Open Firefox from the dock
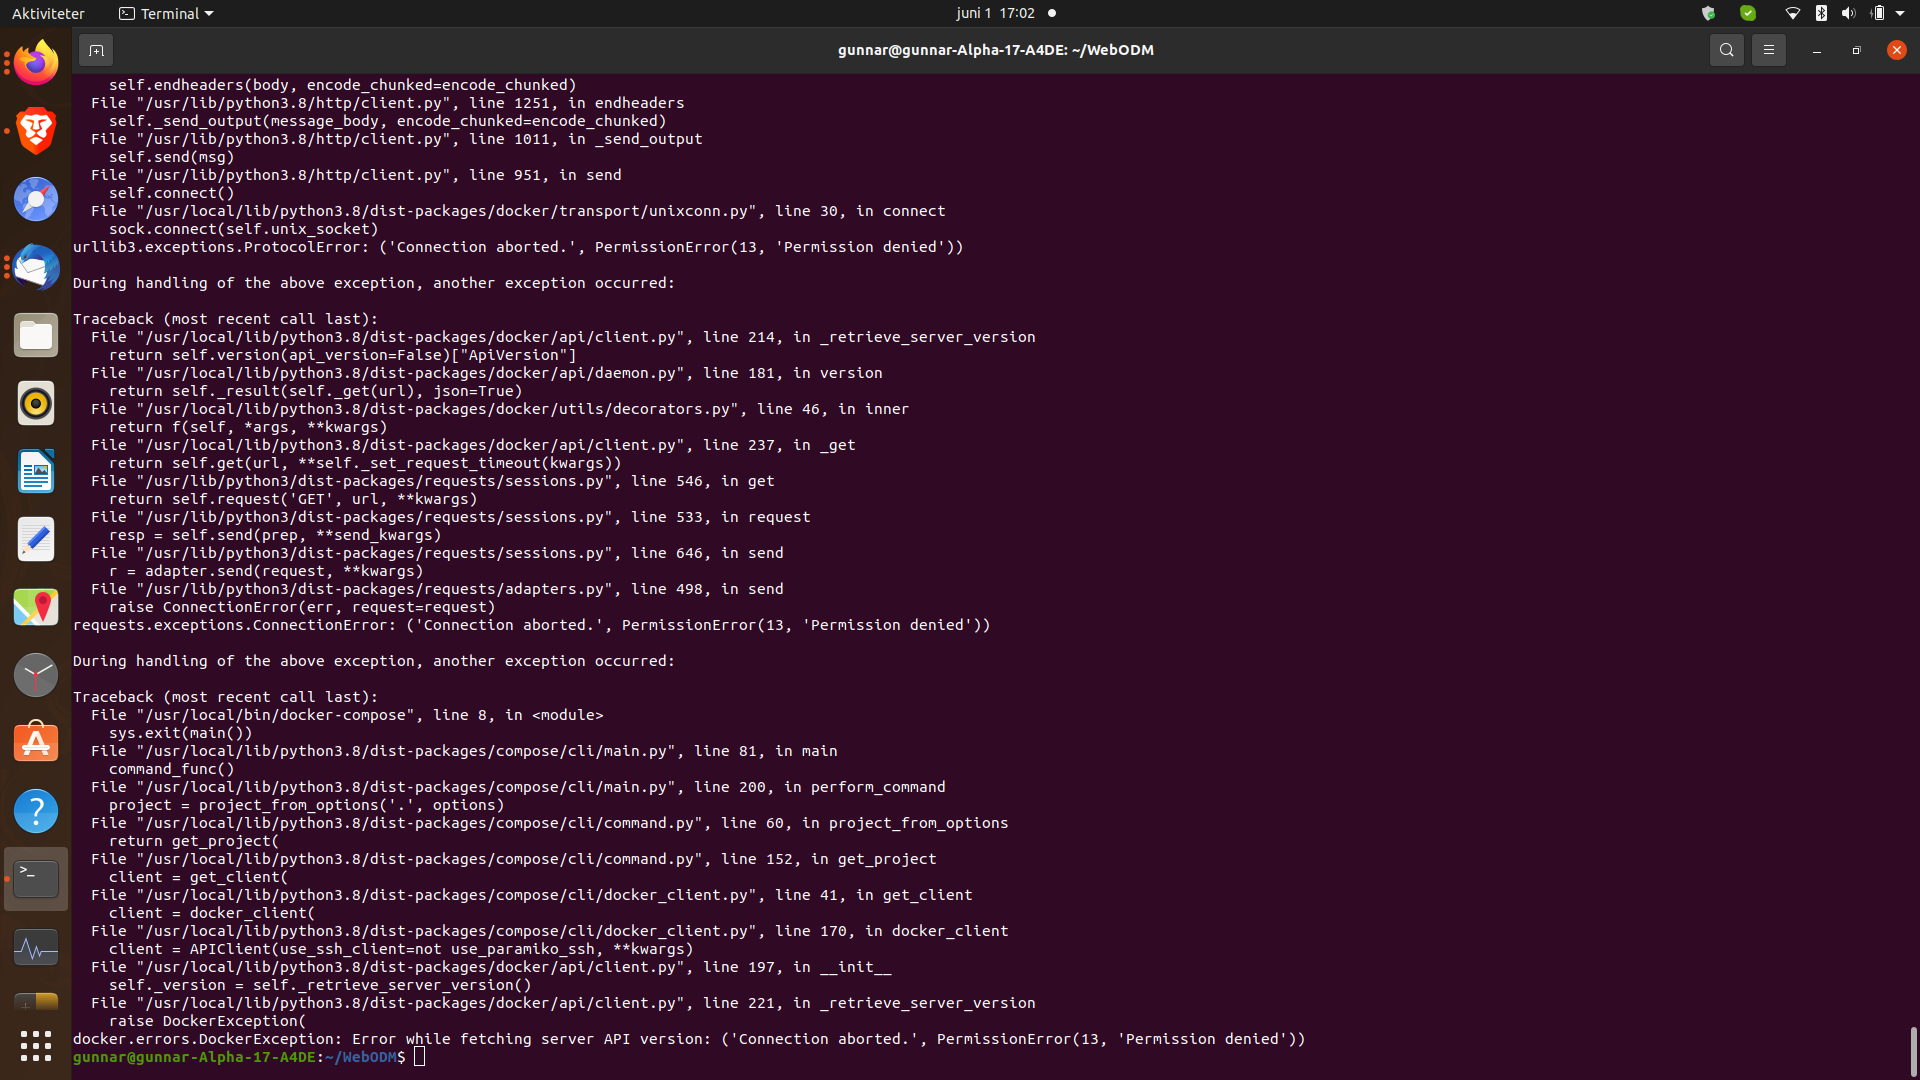The height and width of the screenshot is (1080, 1920). pyautogui.click(x=35, y=62)
